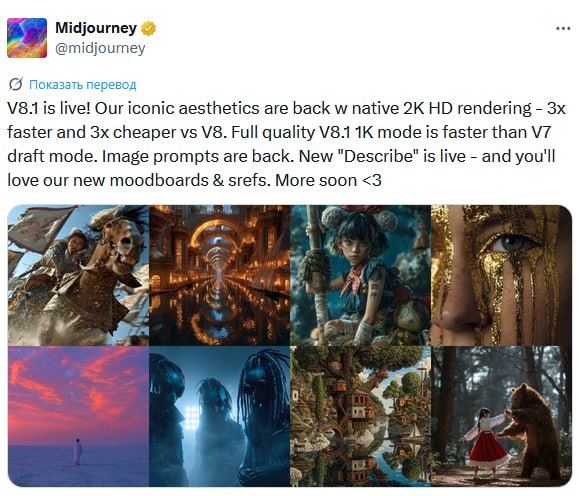Open the girl dancing with bear image
This screenshot has width=579, height=496.
click(501, 416)
